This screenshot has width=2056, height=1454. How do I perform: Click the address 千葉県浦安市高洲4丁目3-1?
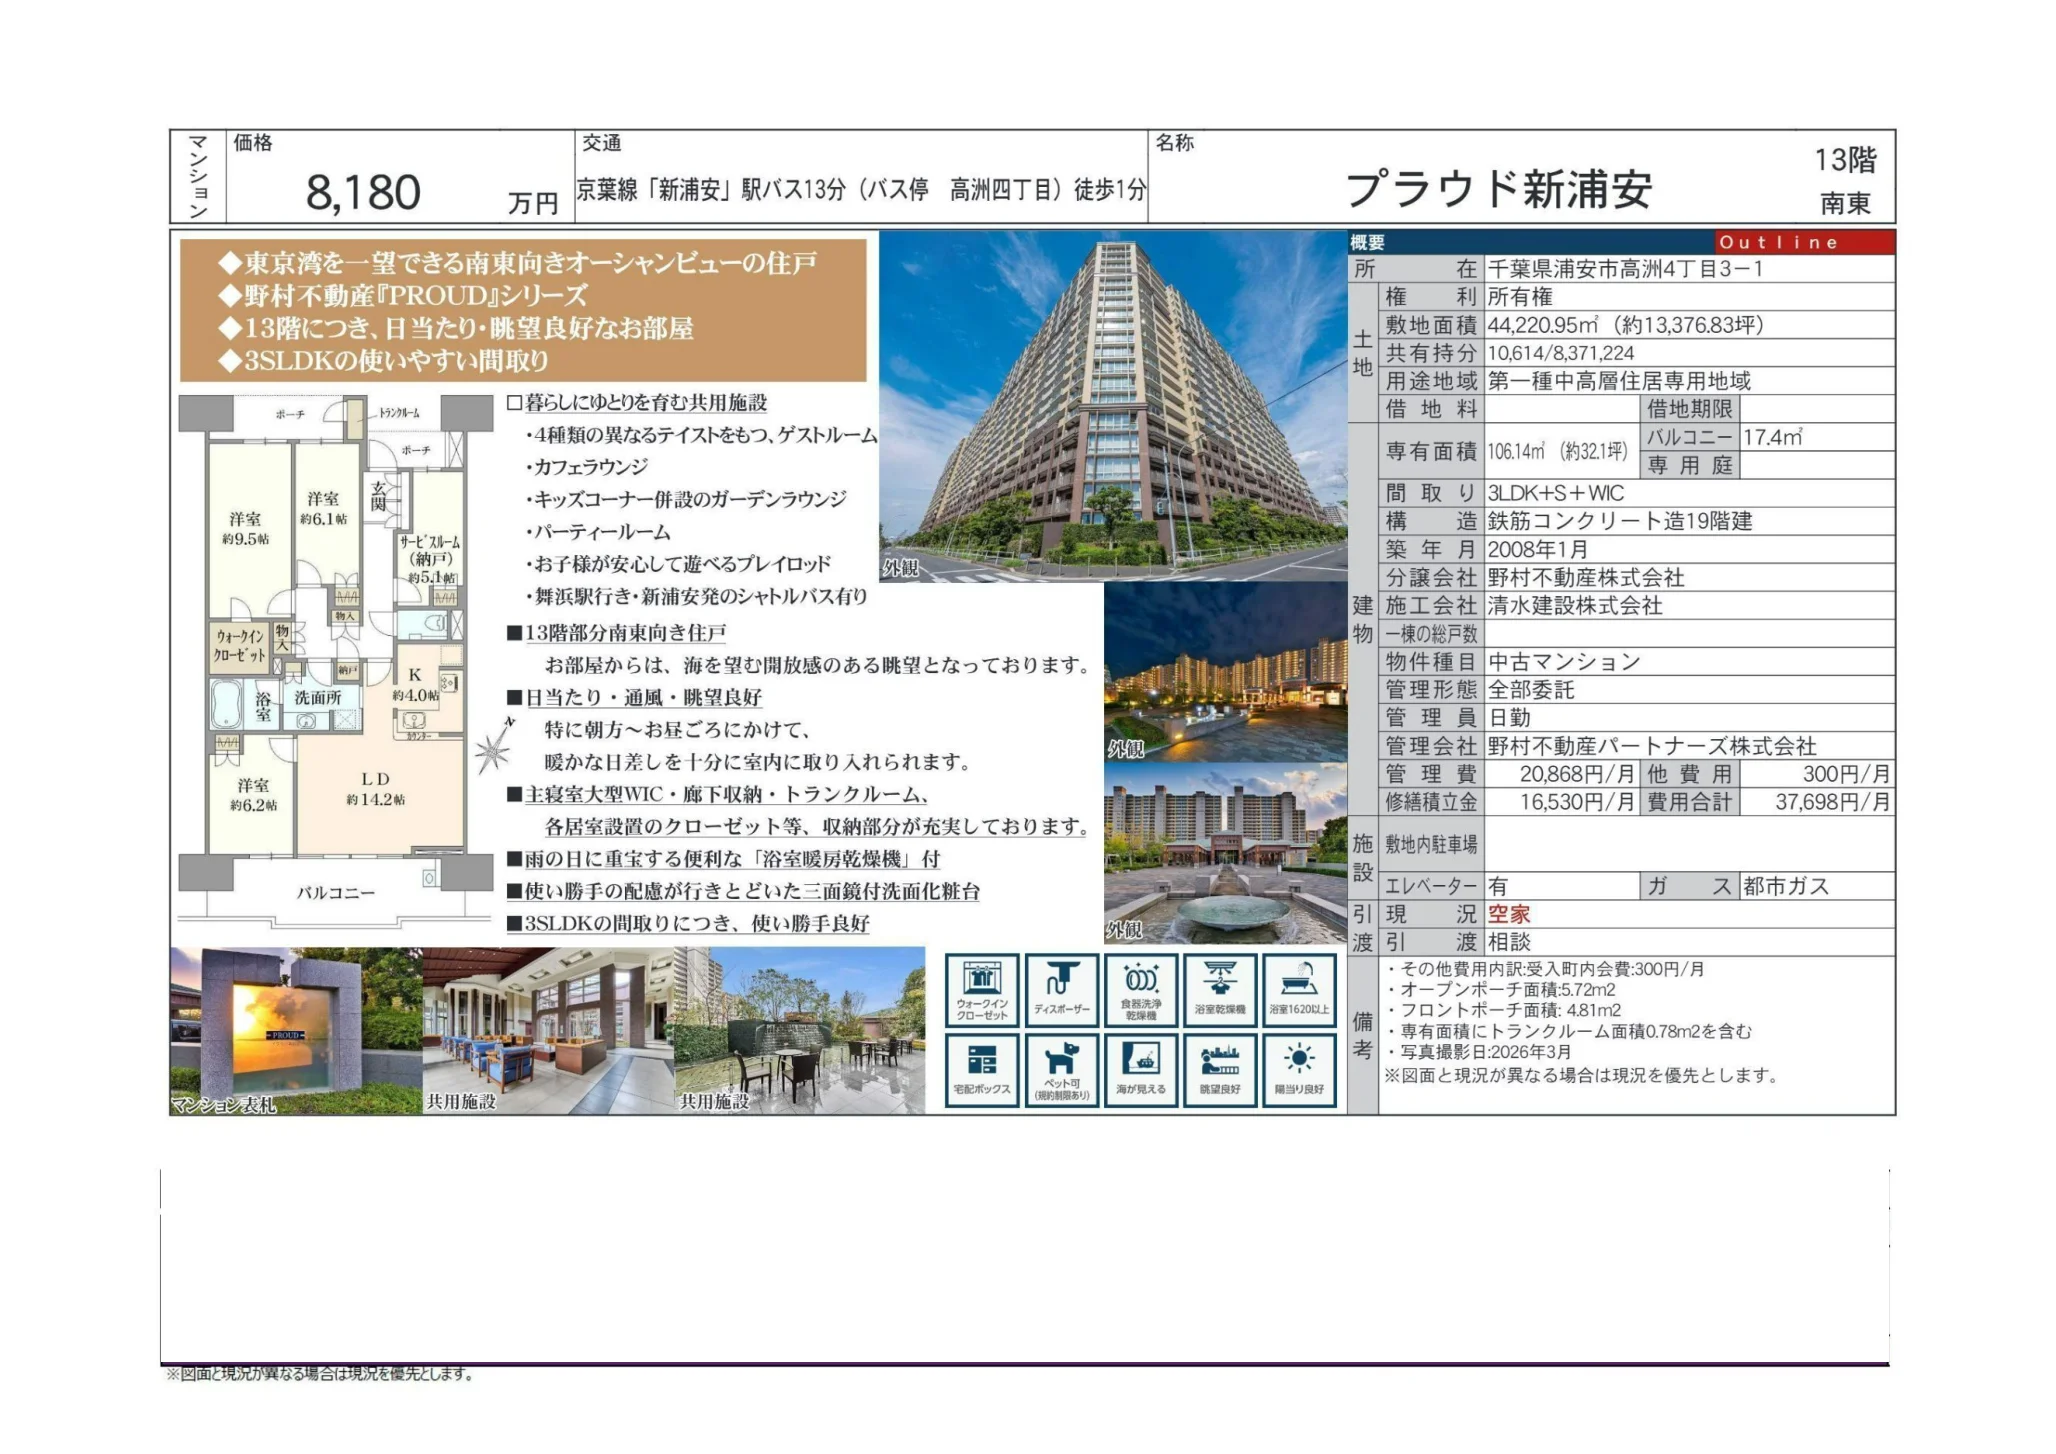pyautogui.click(x=1626, y=269)
